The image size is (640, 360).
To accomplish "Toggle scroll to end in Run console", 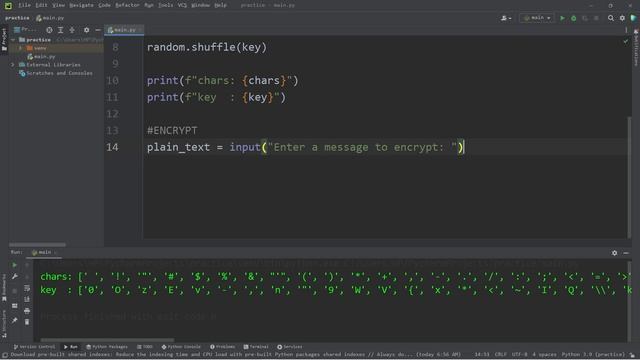I will (x=27, y=300).
